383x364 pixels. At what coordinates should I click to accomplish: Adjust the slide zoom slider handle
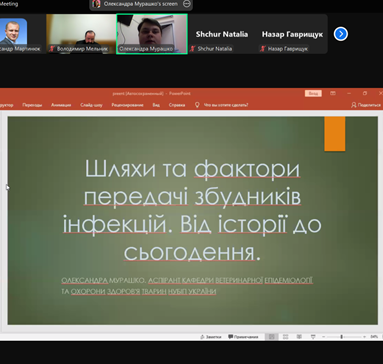pyautogui.click(x=341, y=337)
